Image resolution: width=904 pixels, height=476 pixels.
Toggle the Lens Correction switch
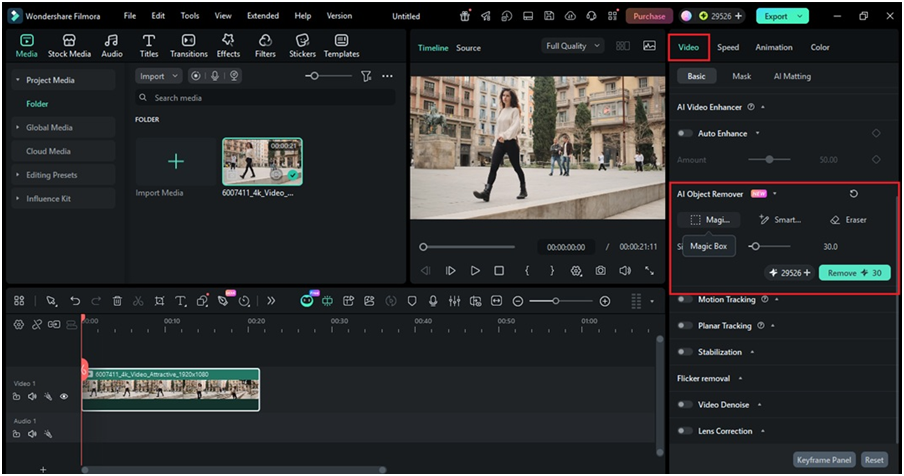point(685,430)
